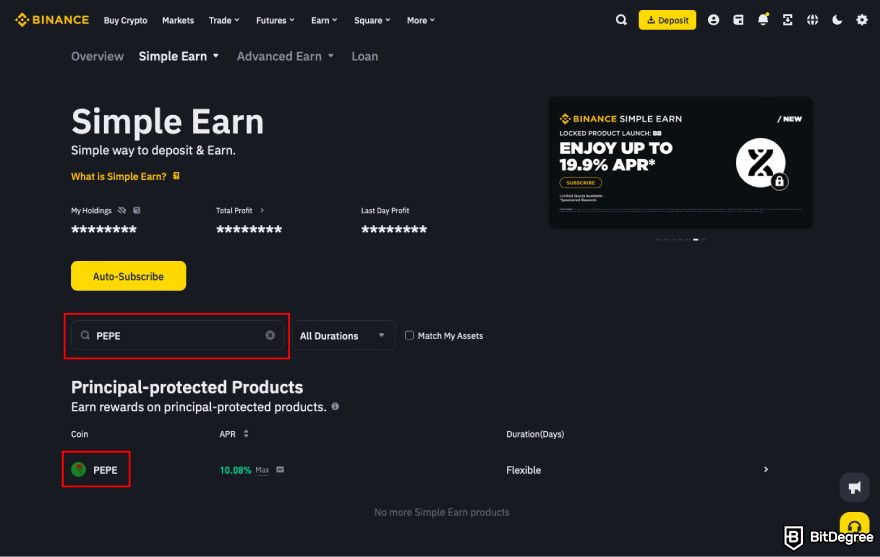Screen dimensions: 880x557
Task: Open Markets page
Action: pyautogui.click(x=178, y=20)
